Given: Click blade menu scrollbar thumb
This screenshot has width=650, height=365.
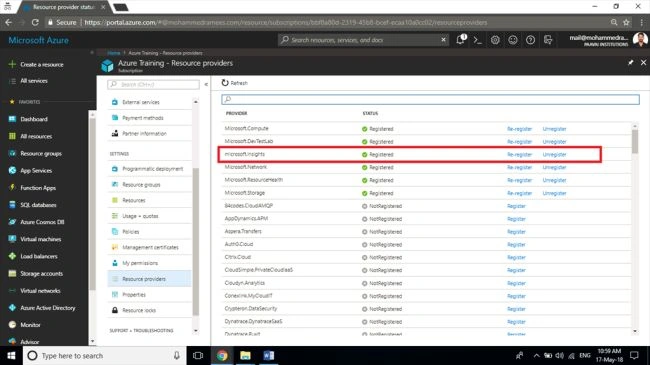Looking at the screenshot, I should pyautogui.click(x=196, y=241).
